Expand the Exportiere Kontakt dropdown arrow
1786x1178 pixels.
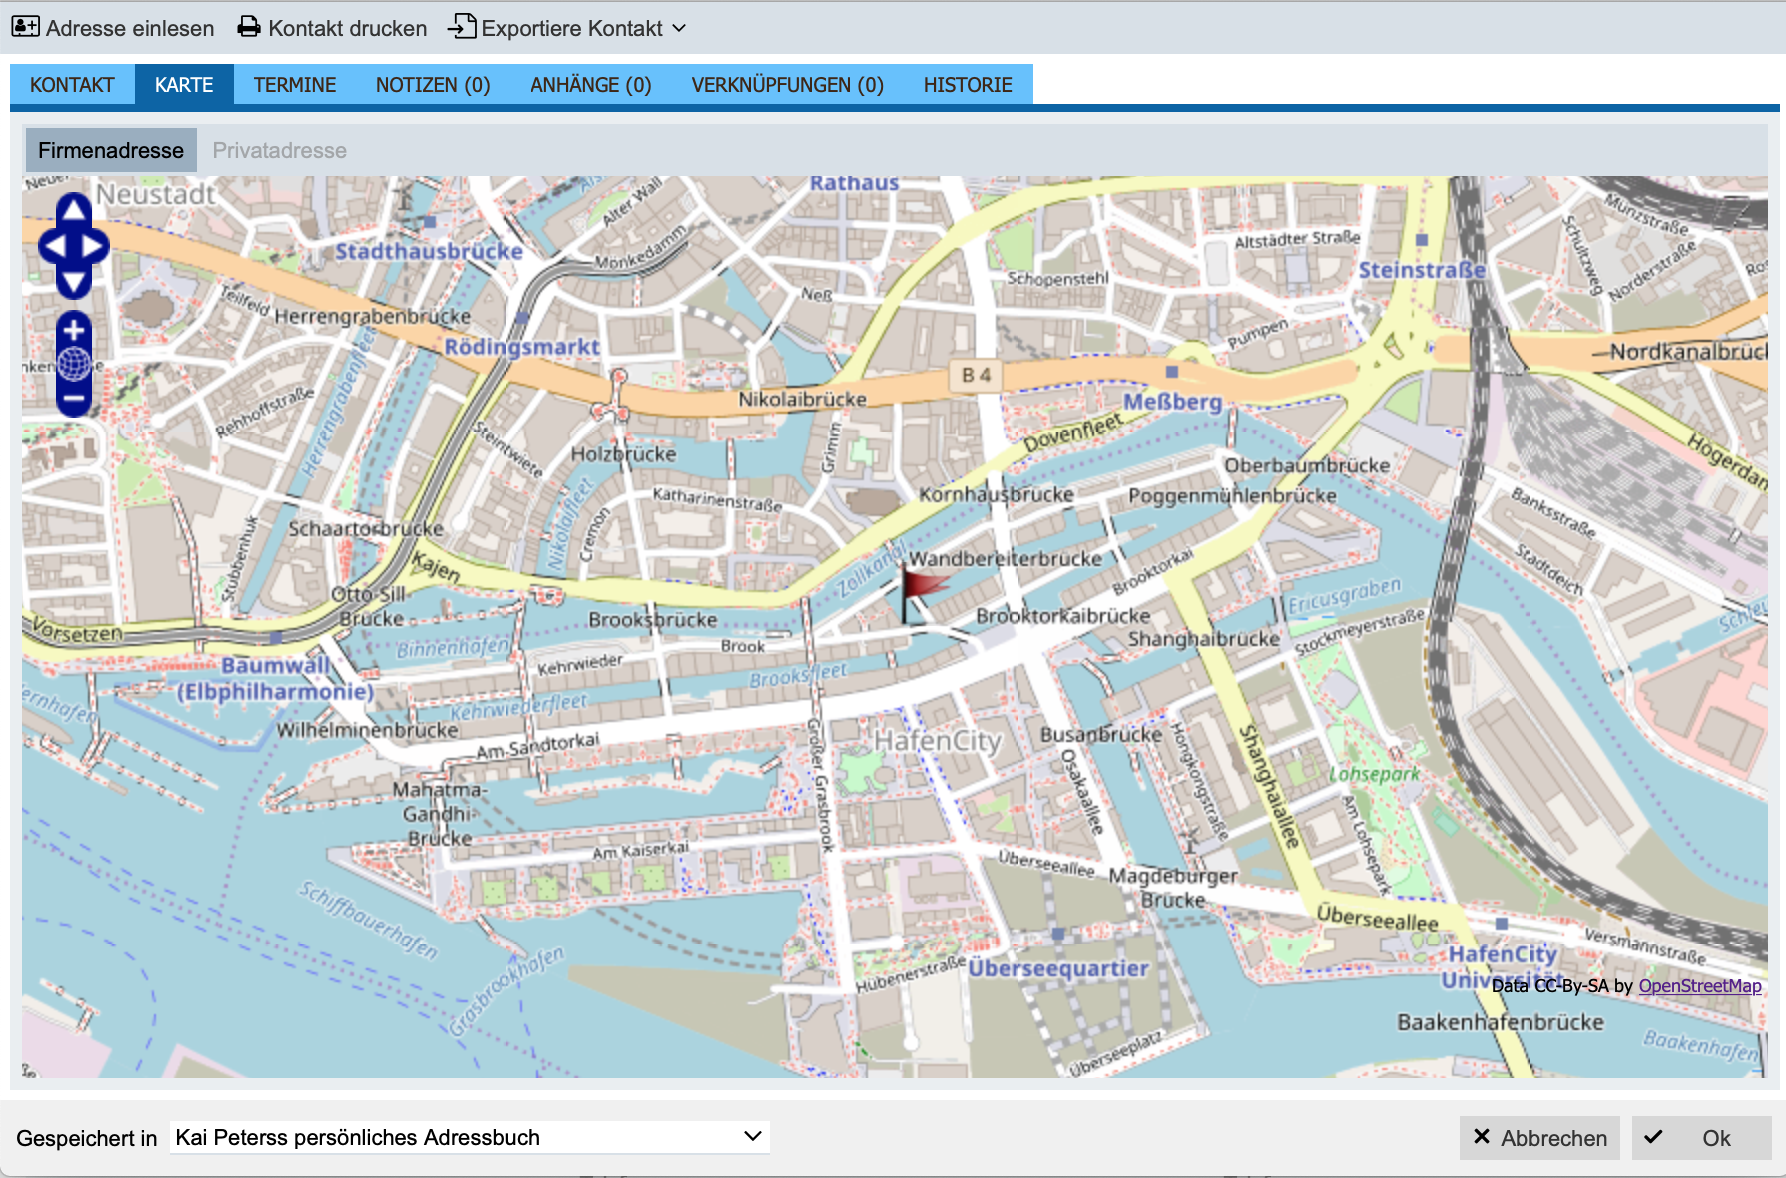point(679,28)
